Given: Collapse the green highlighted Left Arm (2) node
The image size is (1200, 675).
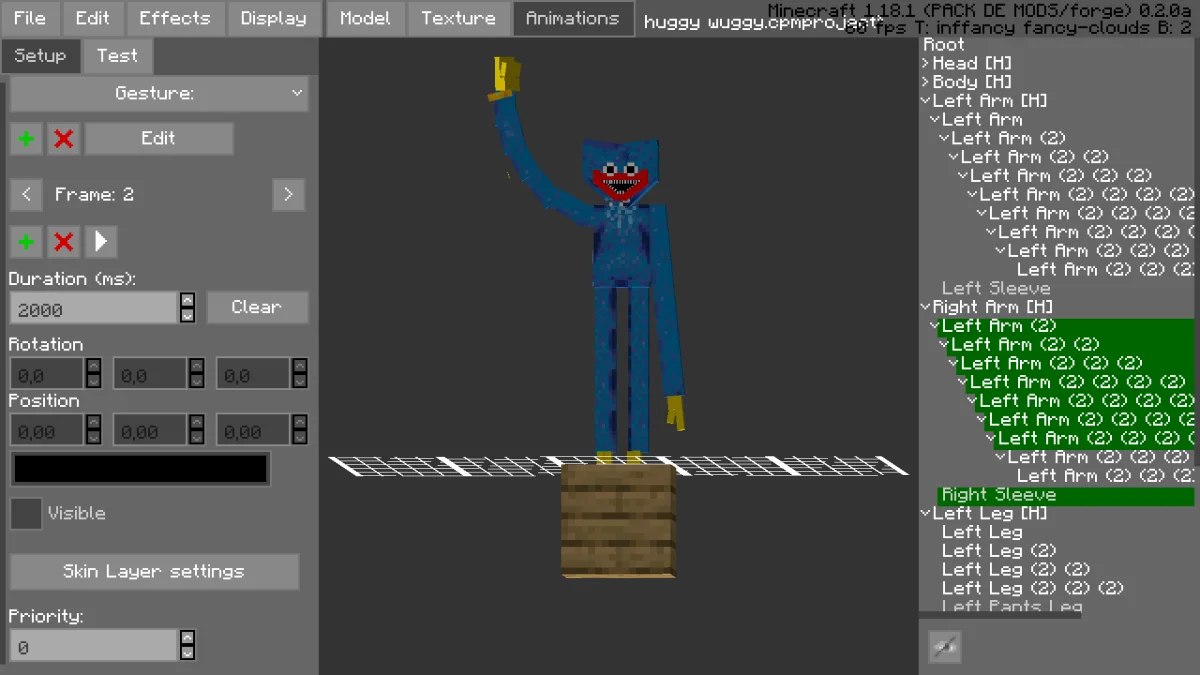Looking at the screenshot, I should (x=935, y=326).
